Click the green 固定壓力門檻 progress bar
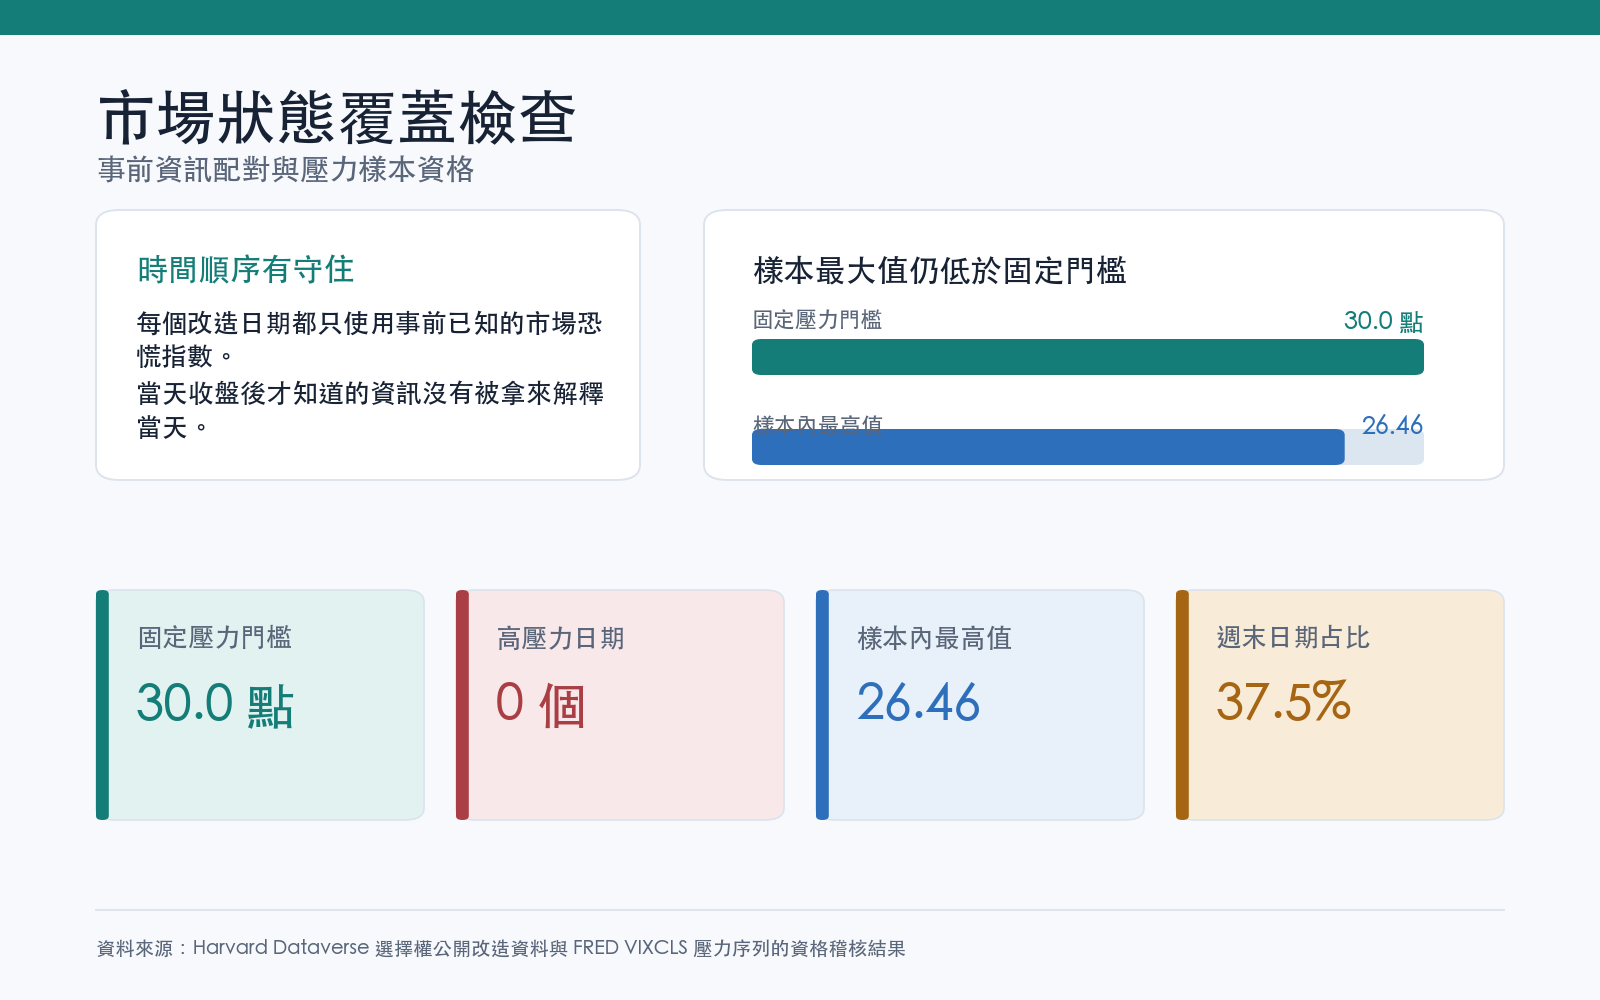This screenshot has width=1600, height=1000. tap(1088, 357)
